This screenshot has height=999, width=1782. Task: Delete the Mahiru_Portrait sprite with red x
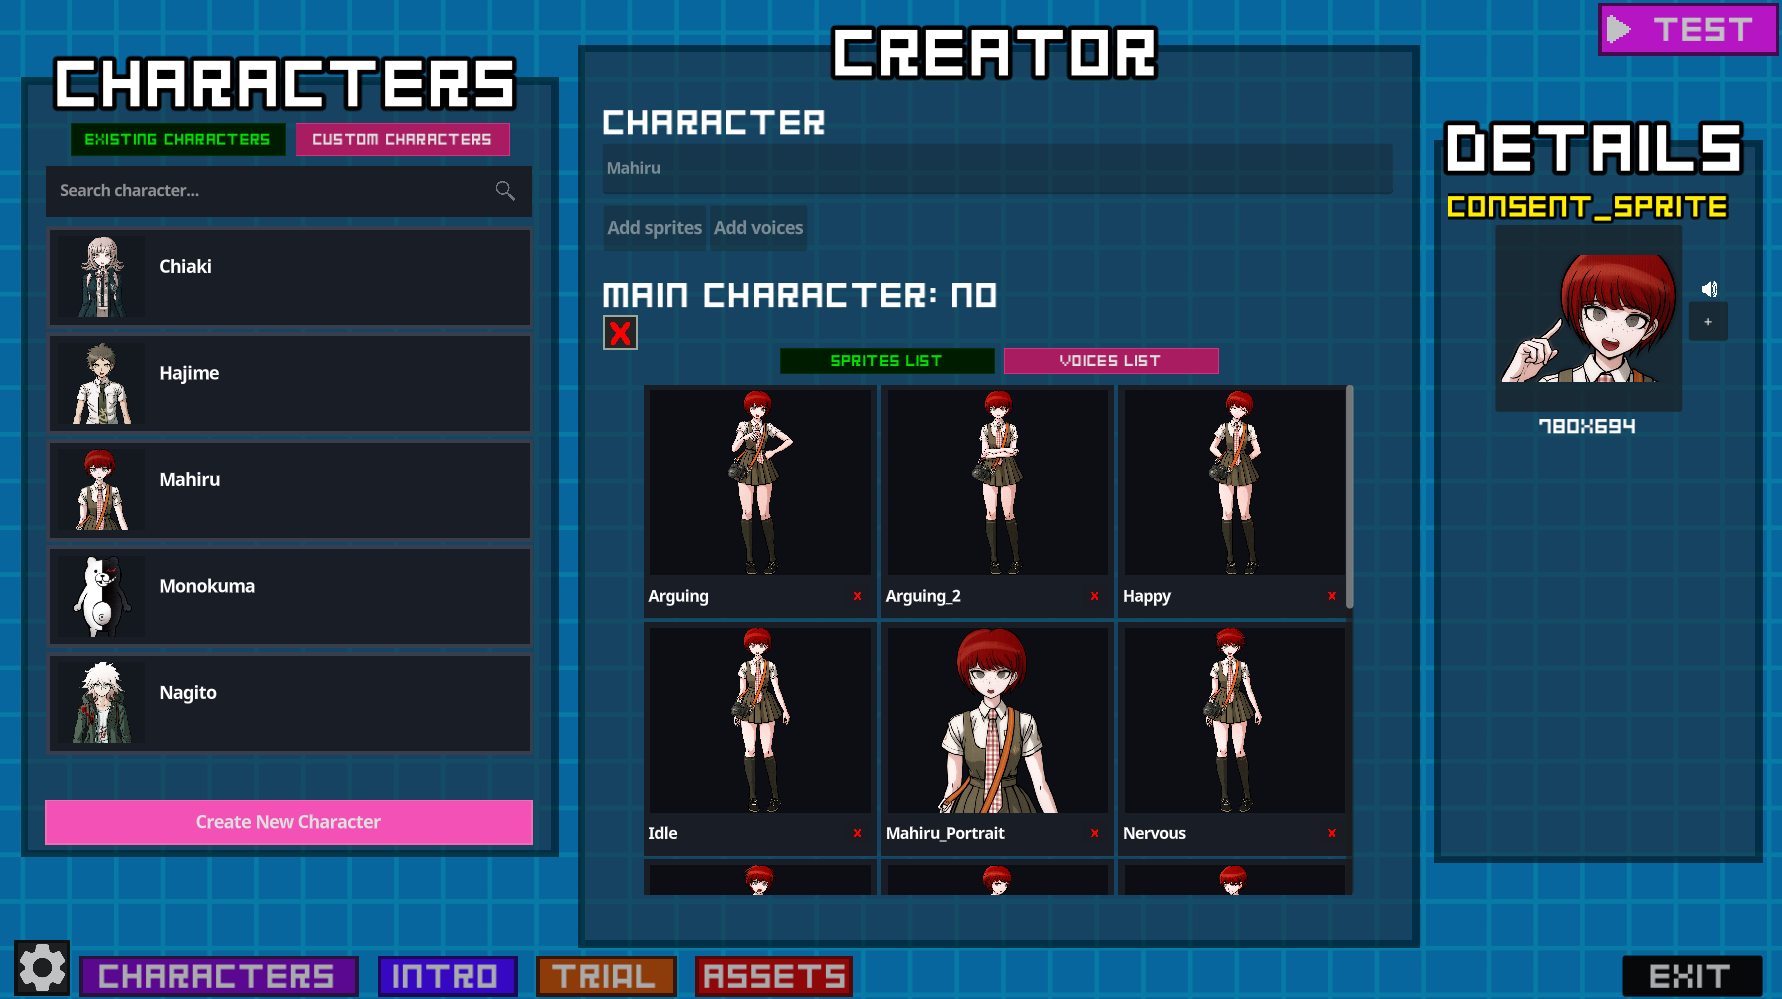point(1094,833)
